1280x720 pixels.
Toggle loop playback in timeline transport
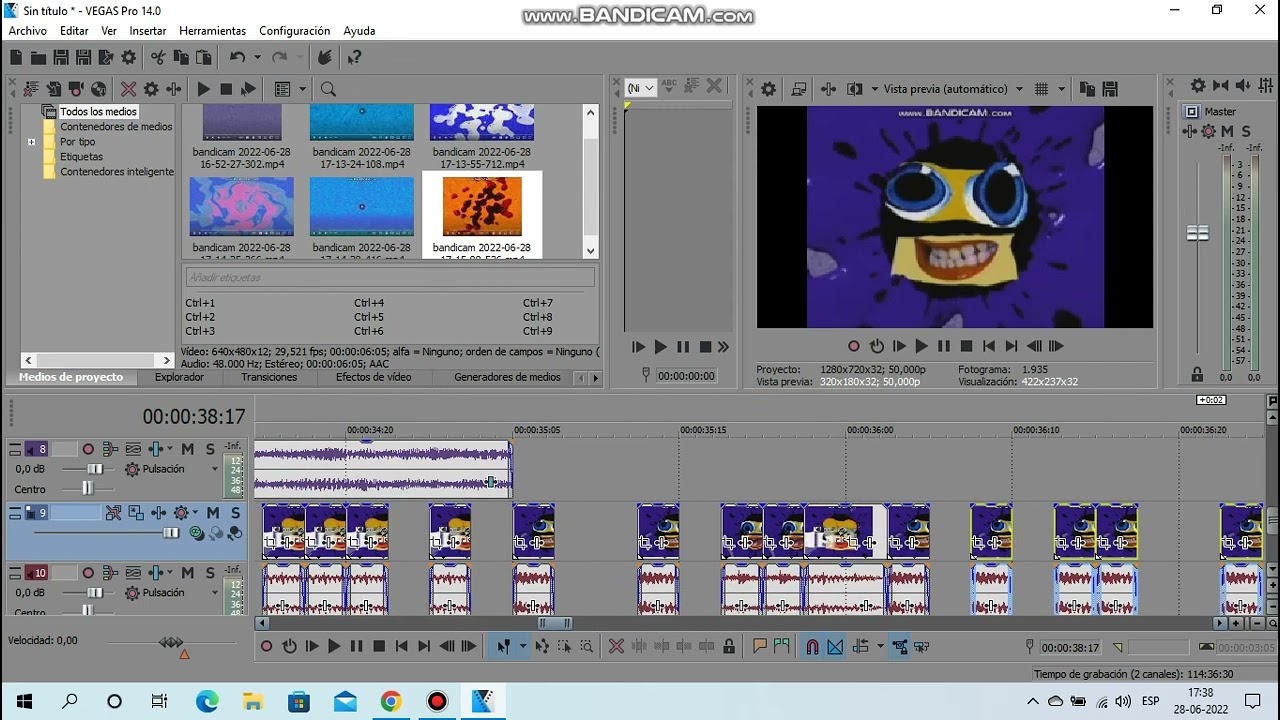[x=289, y=646]
